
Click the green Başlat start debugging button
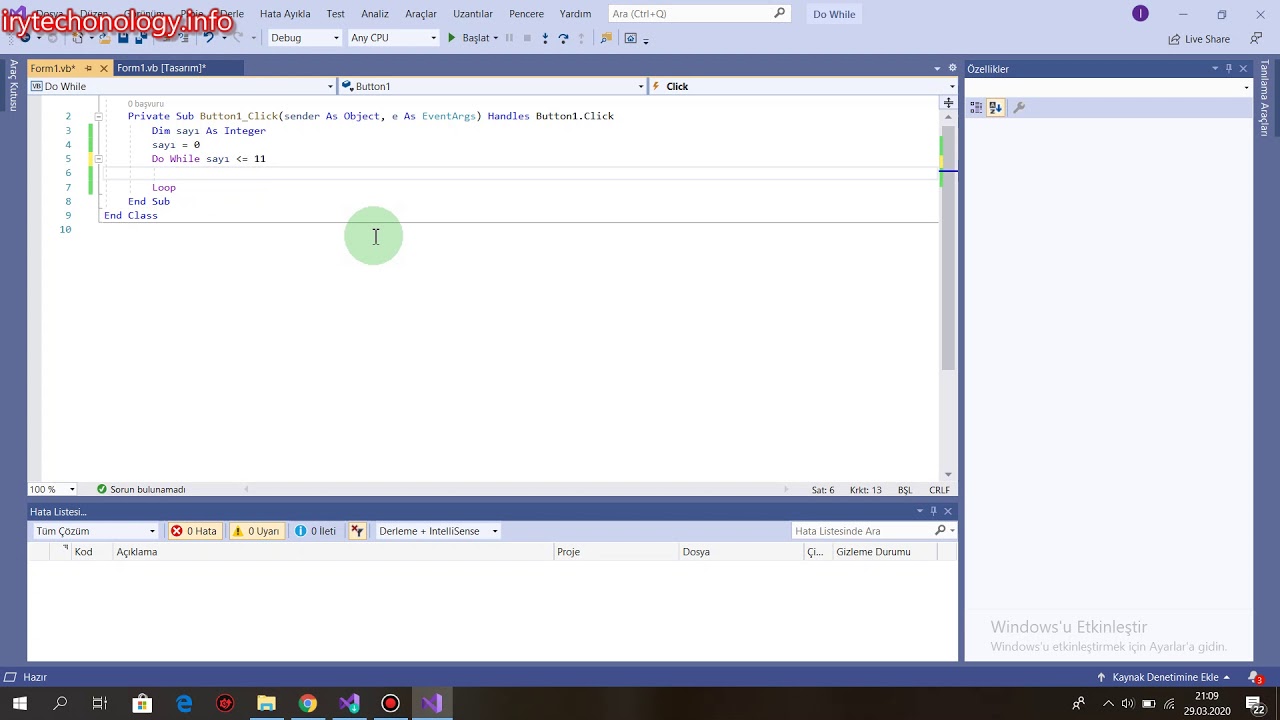469,38
